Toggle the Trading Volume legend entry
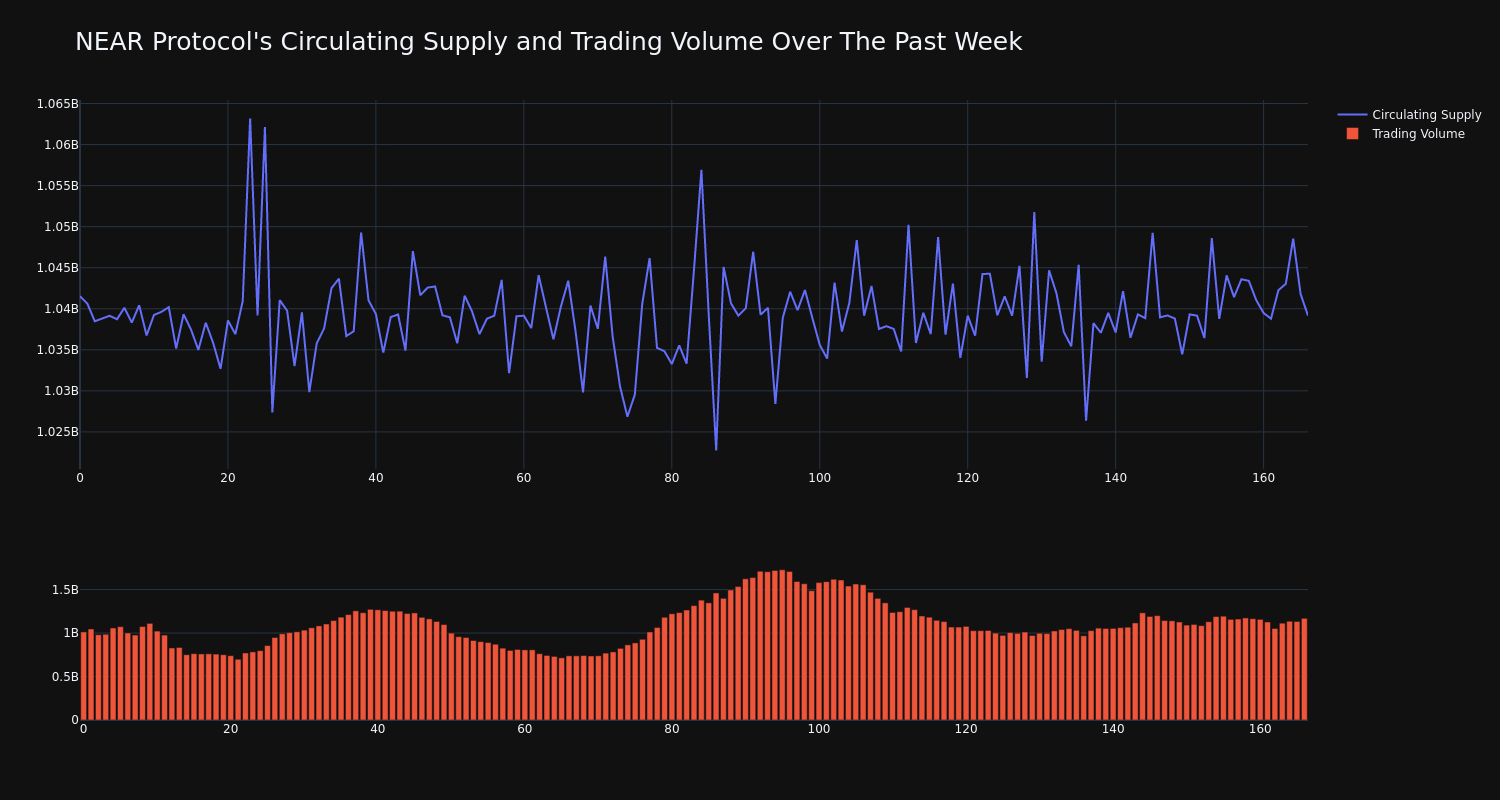Screen dimensions: 1500x800 pyautogui.click(x=1409, y=134)
